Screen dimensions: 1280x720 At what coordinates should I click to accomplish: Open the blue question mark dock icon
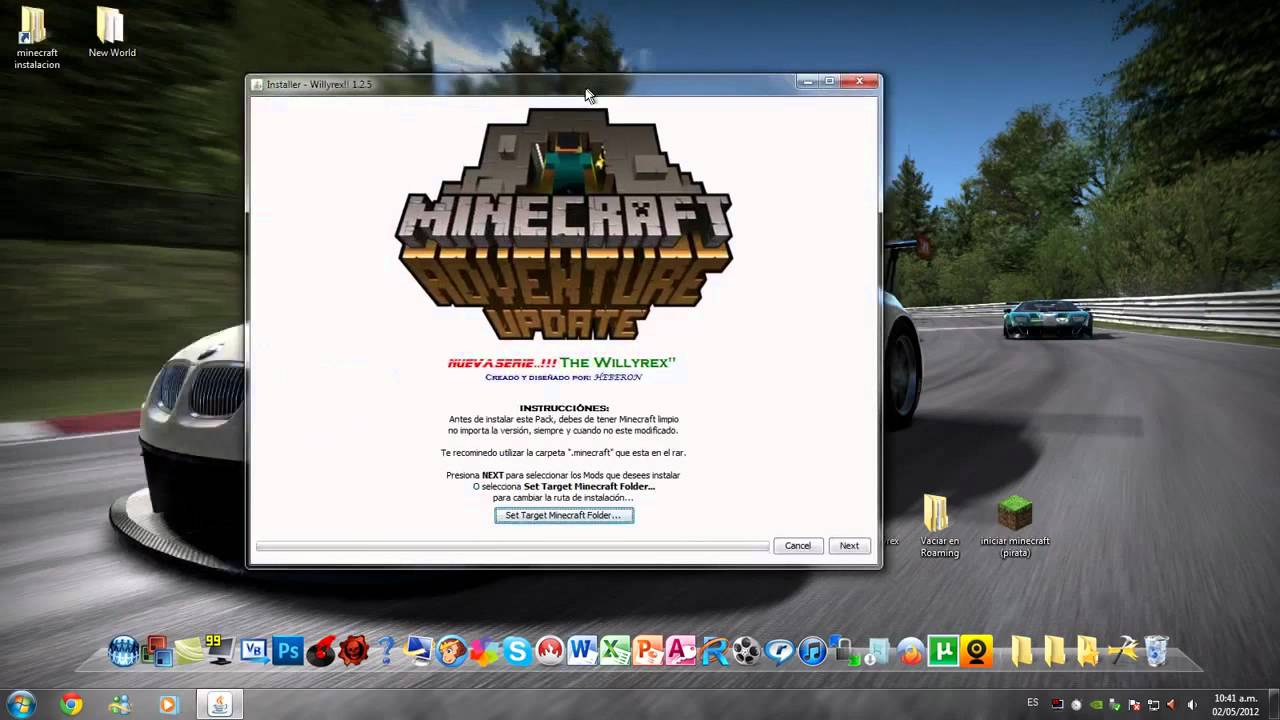(387, 652)
